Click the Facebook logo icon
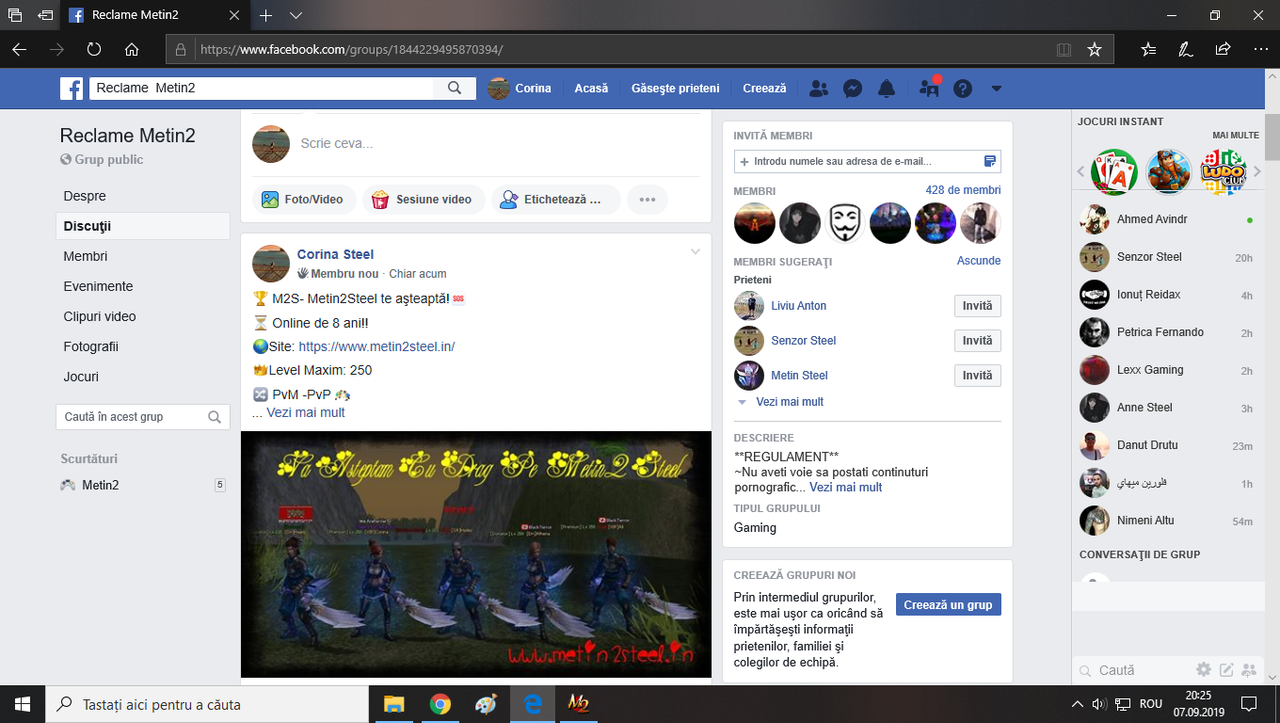Viewport: 1280px width, 723px height. pos(71,88)
